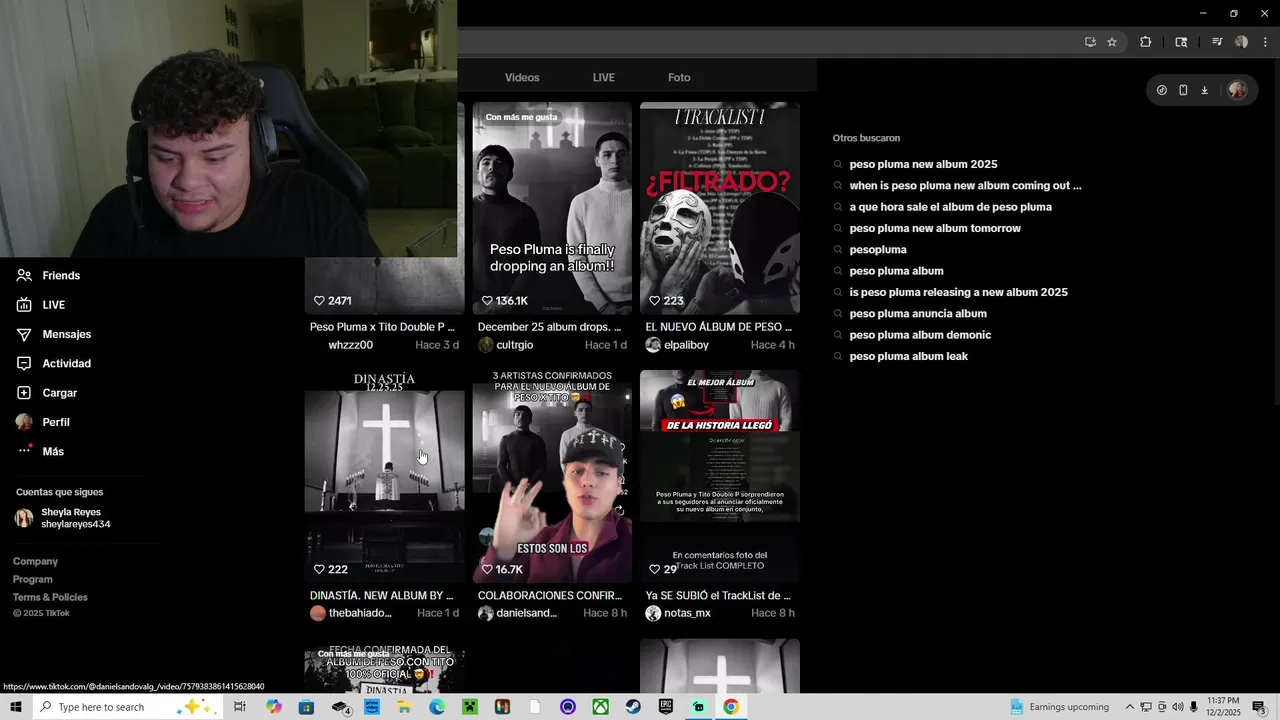The image size is (1280, 720).
Task: Open the elpaliboy creator profile
Action: pyautogui.click(x=677, y=345)
